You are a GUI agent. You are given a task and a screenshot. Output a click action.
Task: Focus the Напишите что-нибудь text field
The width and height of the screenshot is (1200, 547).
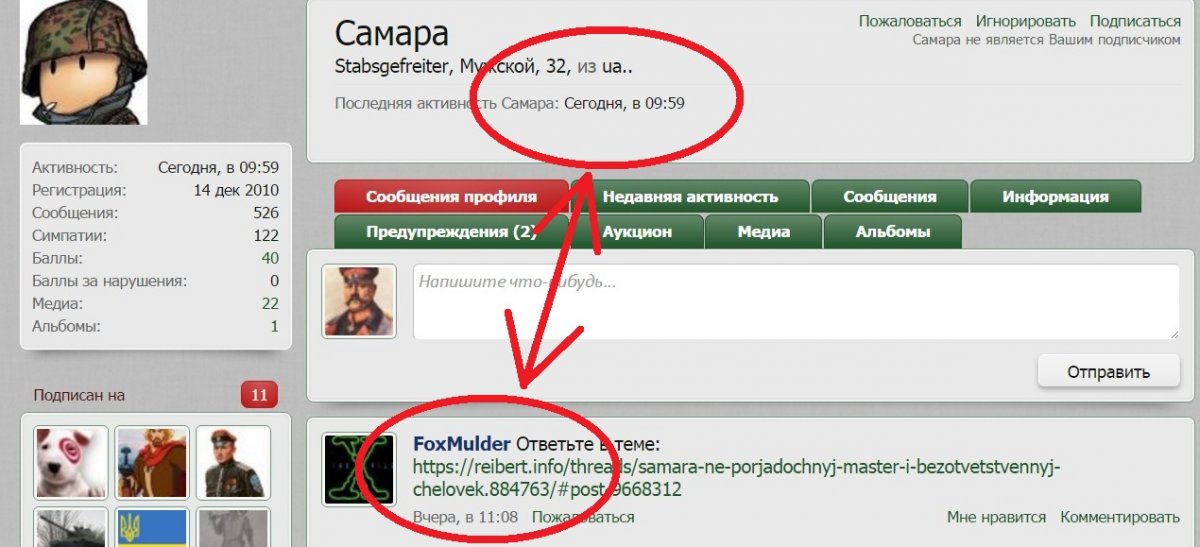(x=796, y=302)
